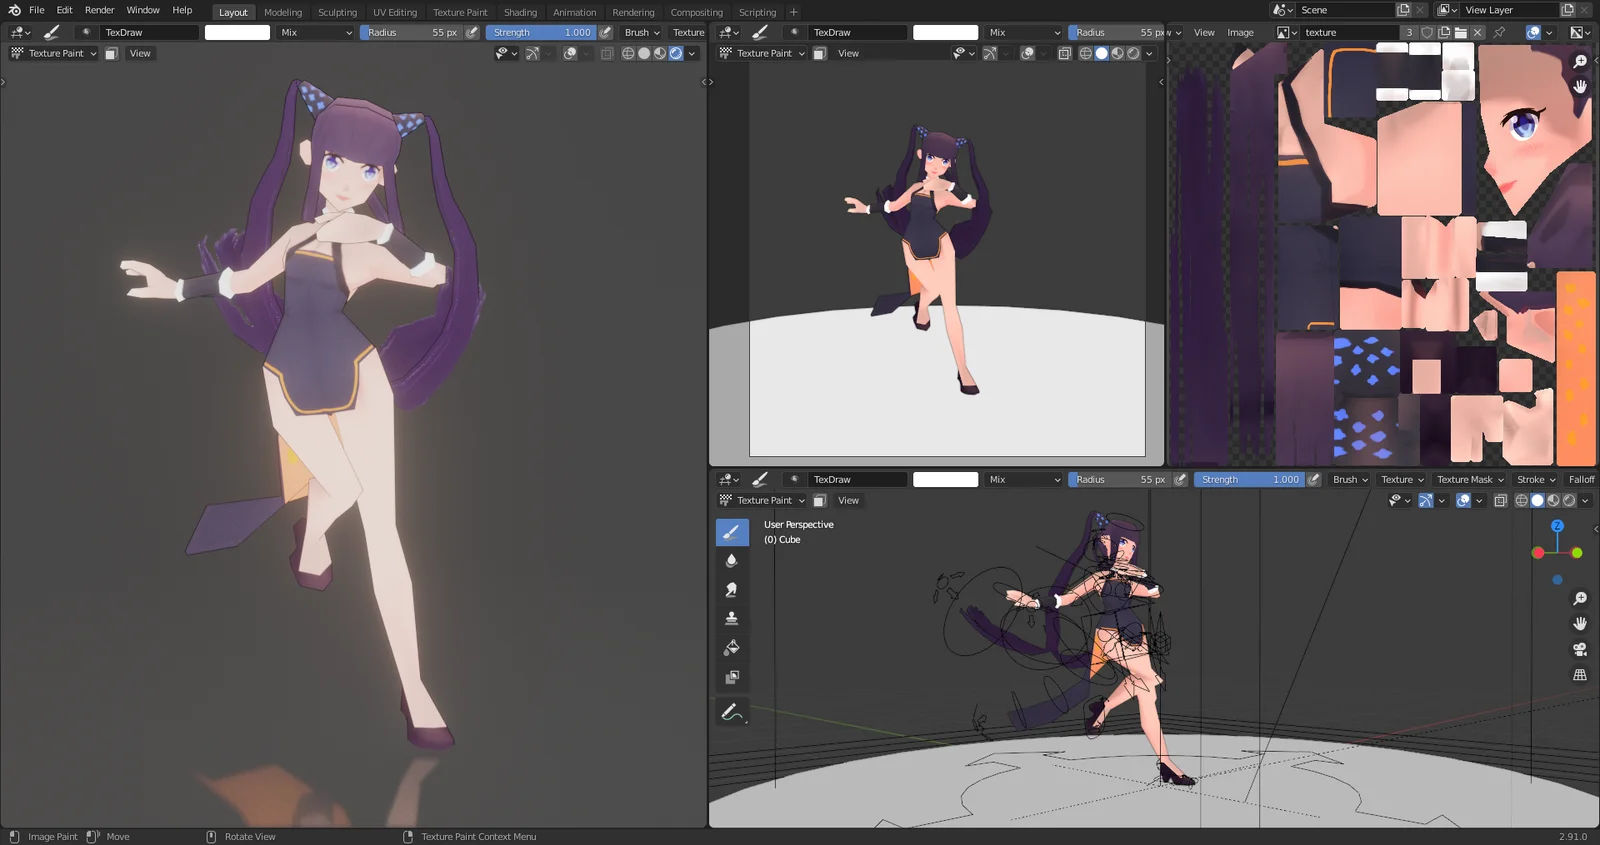This screenshot has height=845, width=1600.
Task: Expand the Brush dropdown in left header
Action: pos(642,32)
